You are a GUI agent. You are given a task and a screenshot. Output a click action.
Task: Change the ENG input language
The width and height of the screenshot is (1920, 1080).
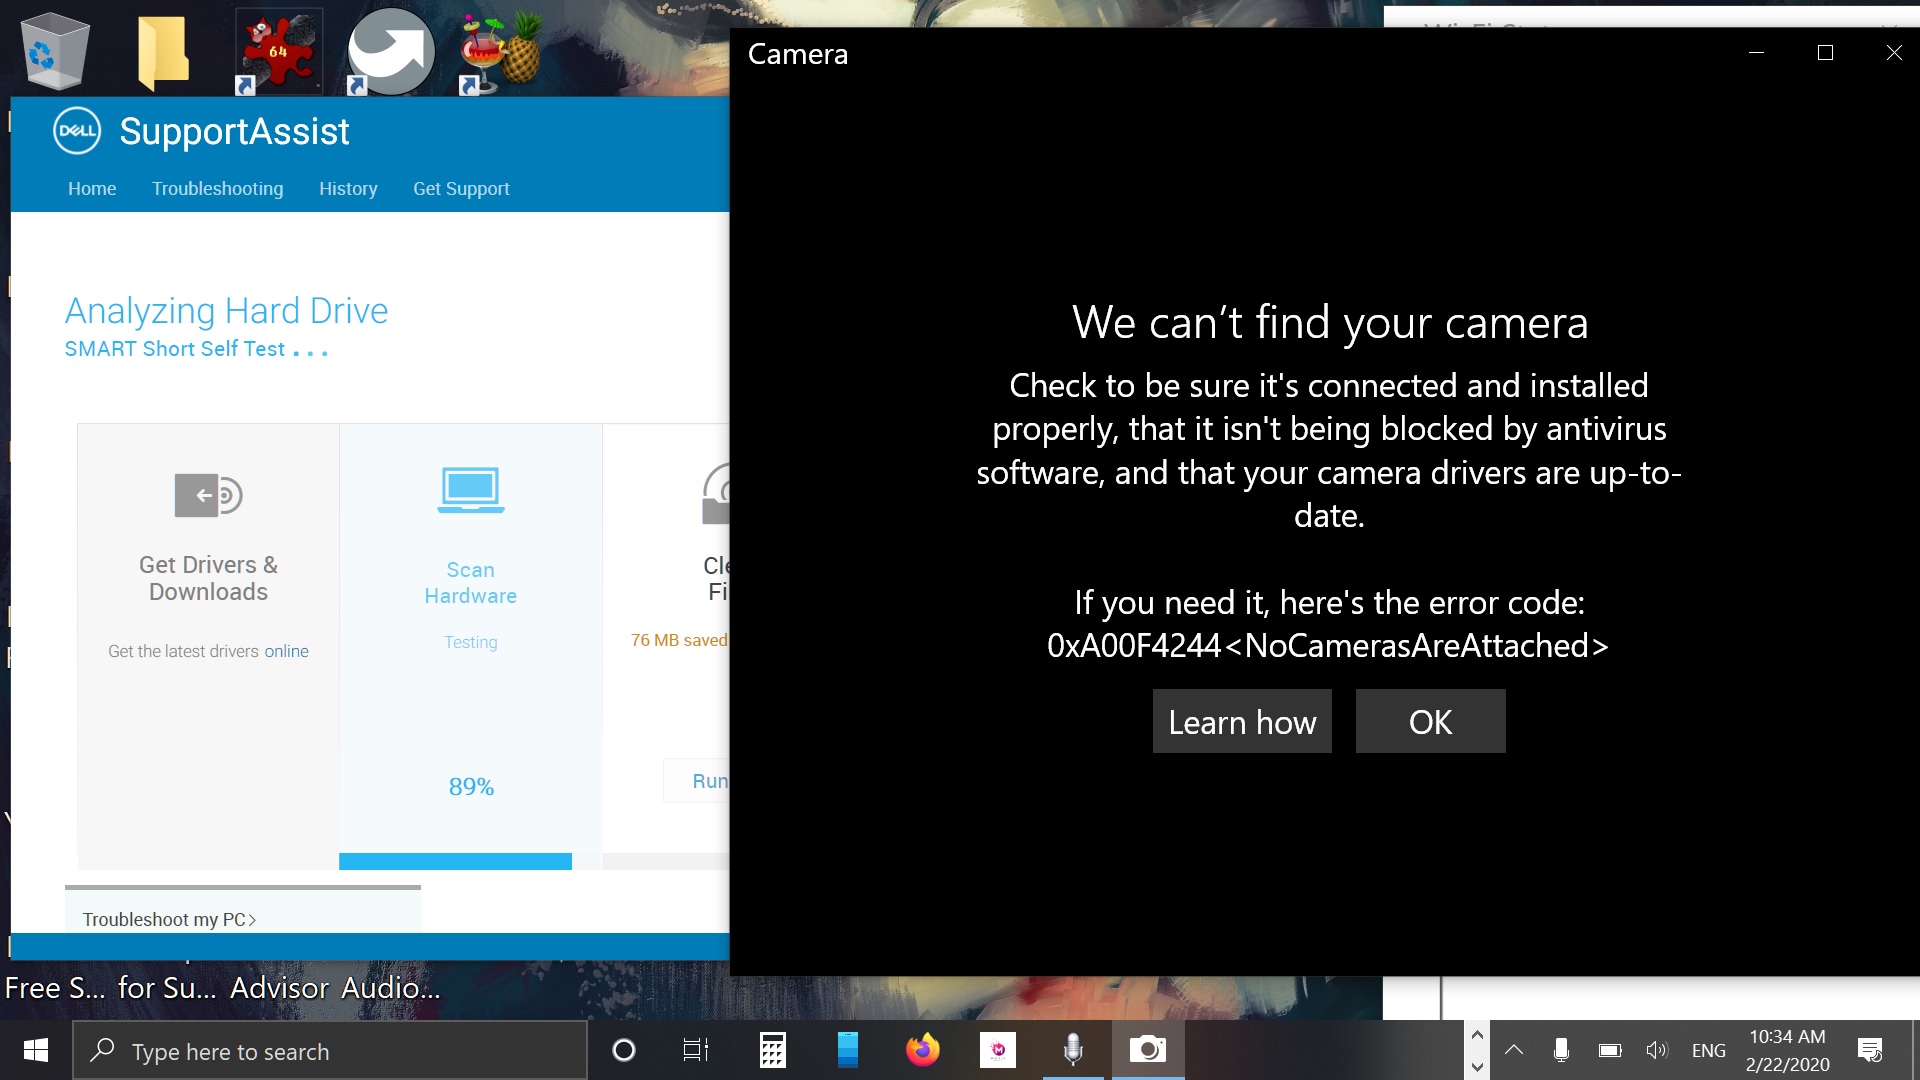1708,1051
